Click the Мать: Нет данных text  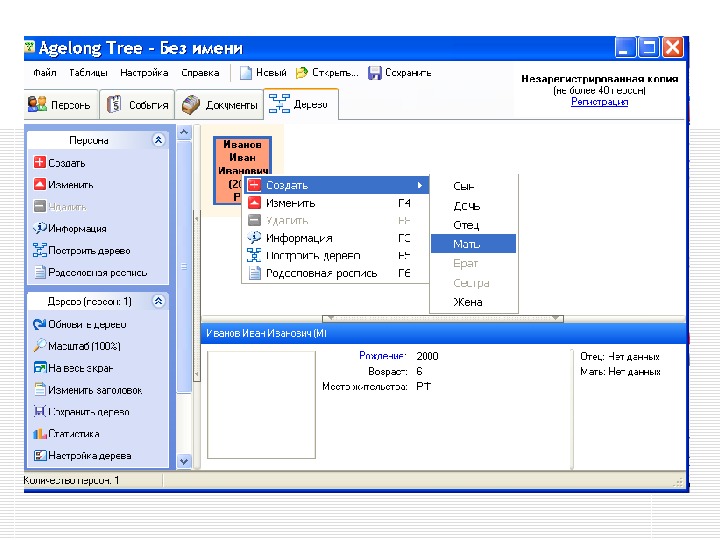[x=620, y=371]
